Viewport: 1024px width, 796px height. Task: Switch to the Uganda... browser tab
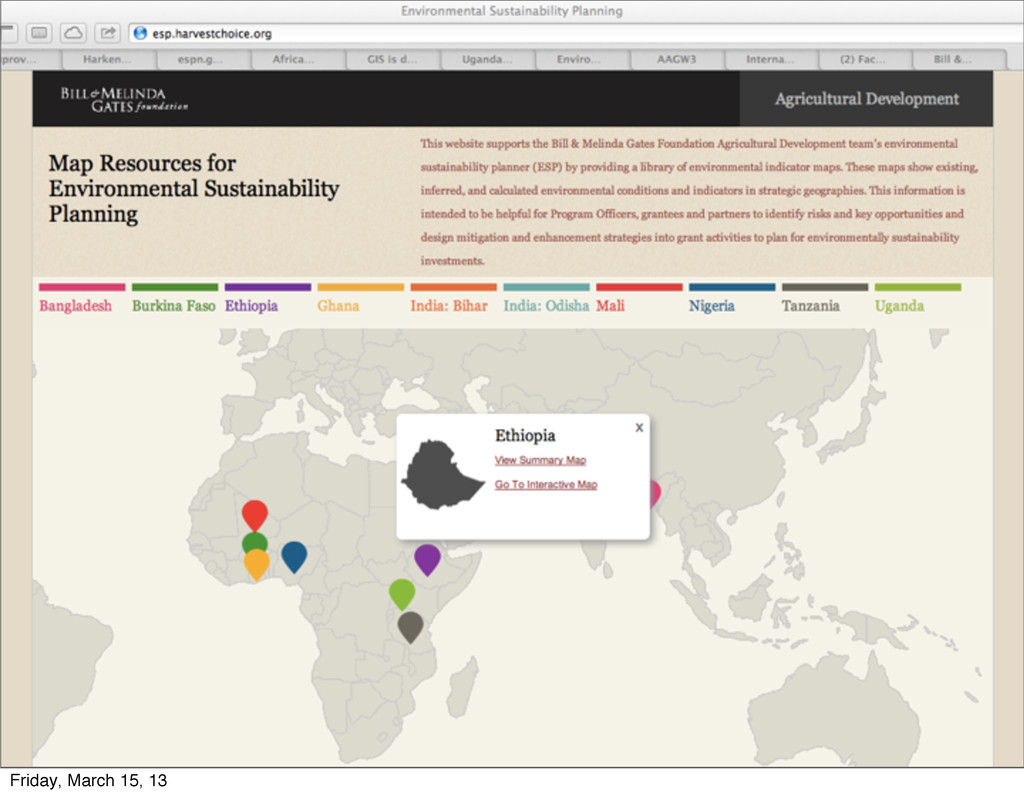click(x=487, y=59)
